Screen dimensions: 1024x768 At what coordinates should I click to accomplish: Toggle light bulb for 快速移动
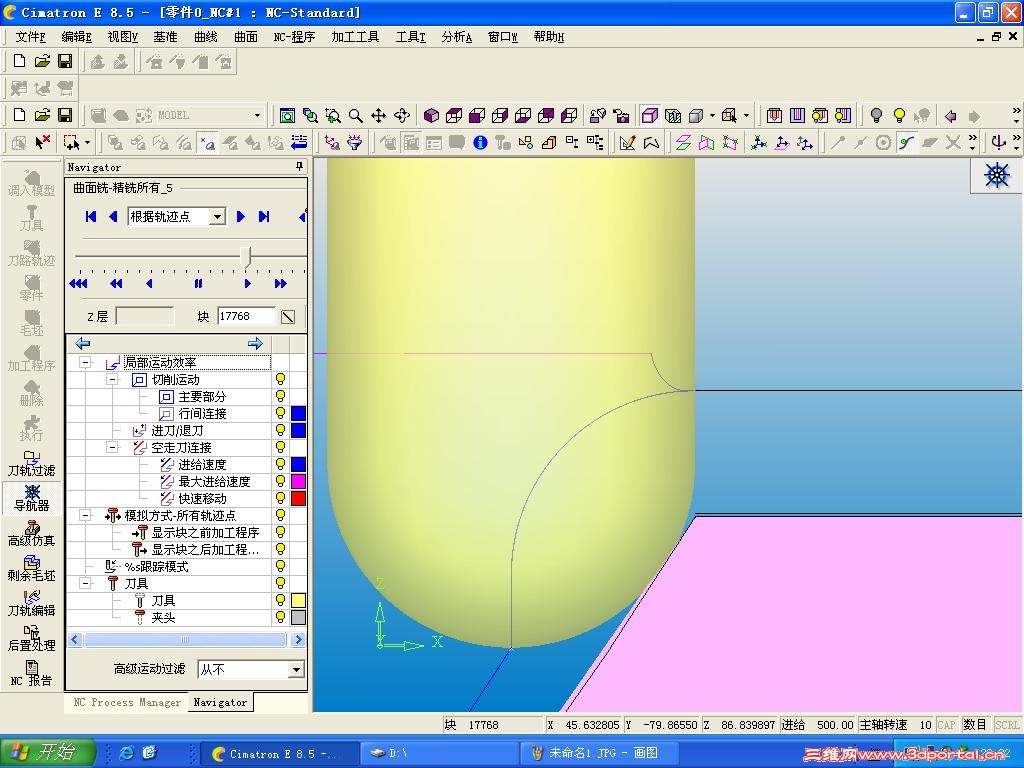[x=280, y=498]
